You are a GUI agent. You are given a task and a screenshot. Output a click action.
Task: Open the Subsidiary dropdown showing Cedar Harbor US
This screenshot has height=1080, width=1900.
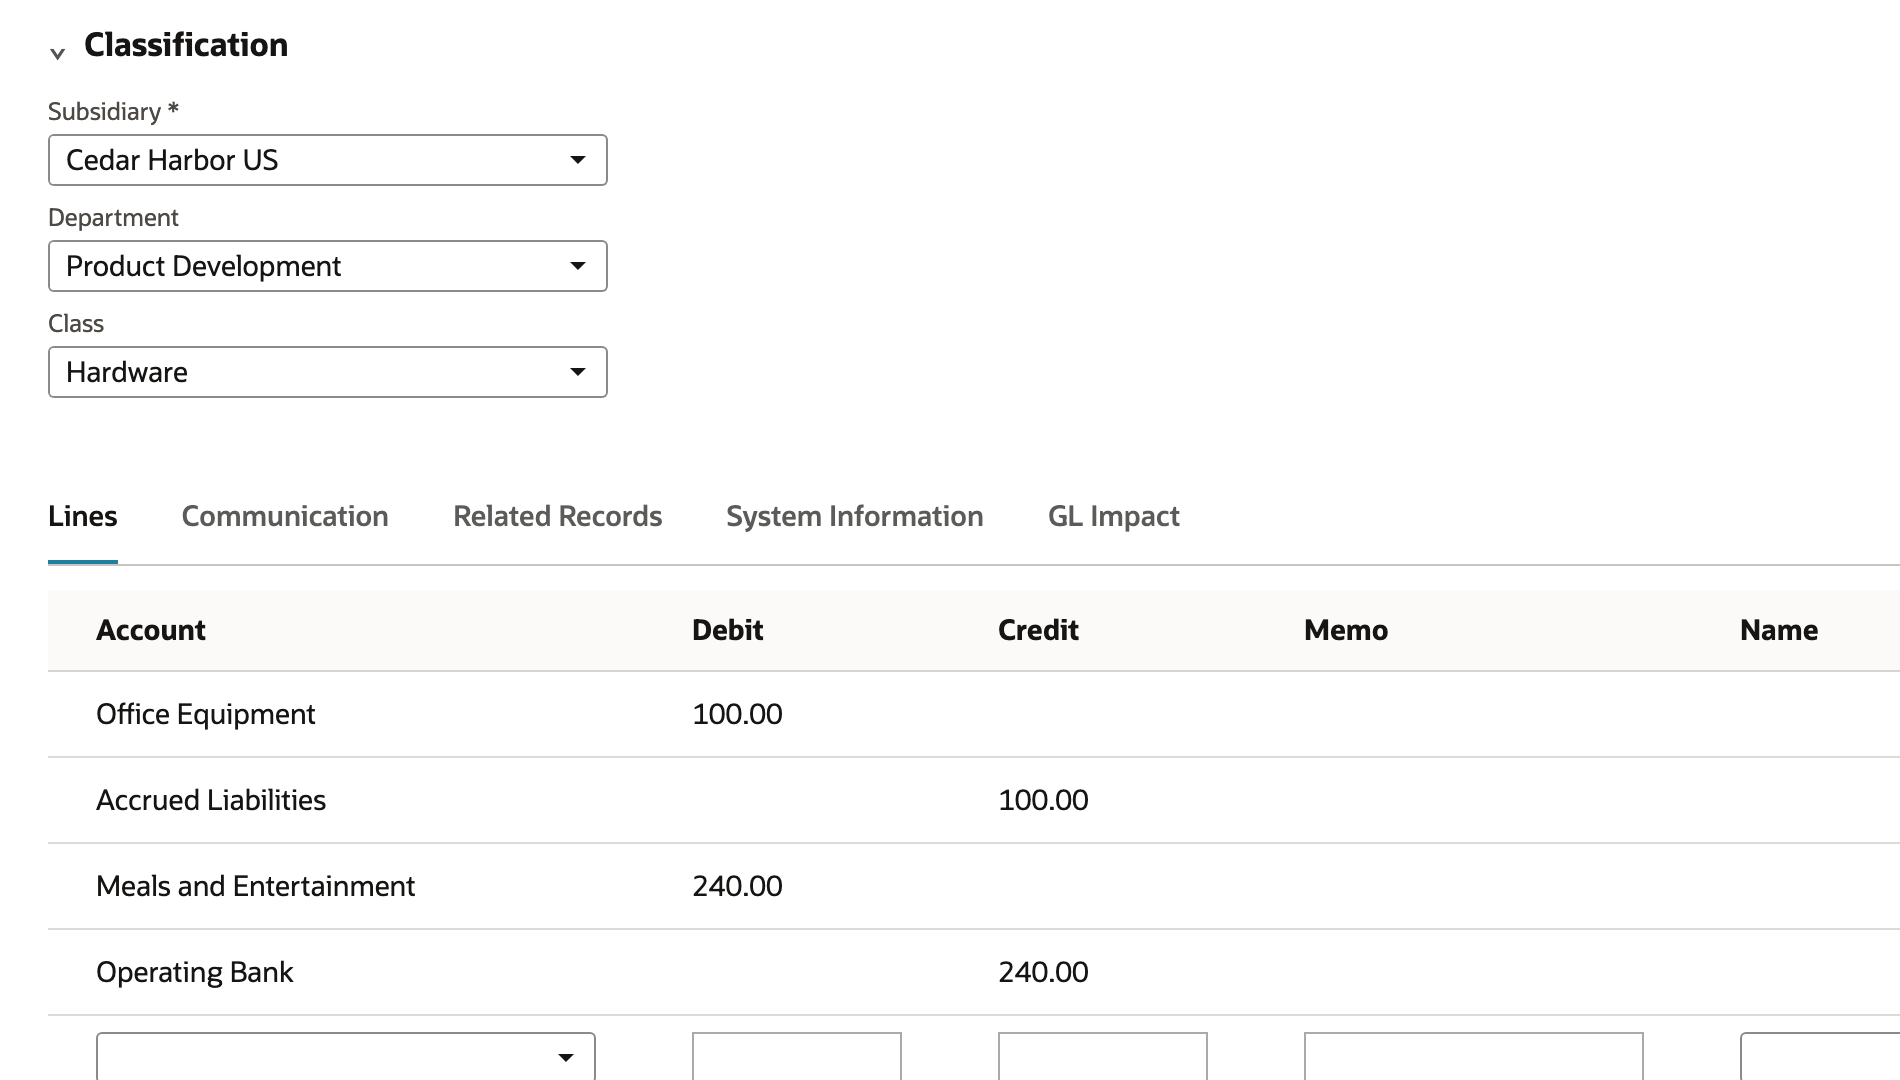coord(328,160)
